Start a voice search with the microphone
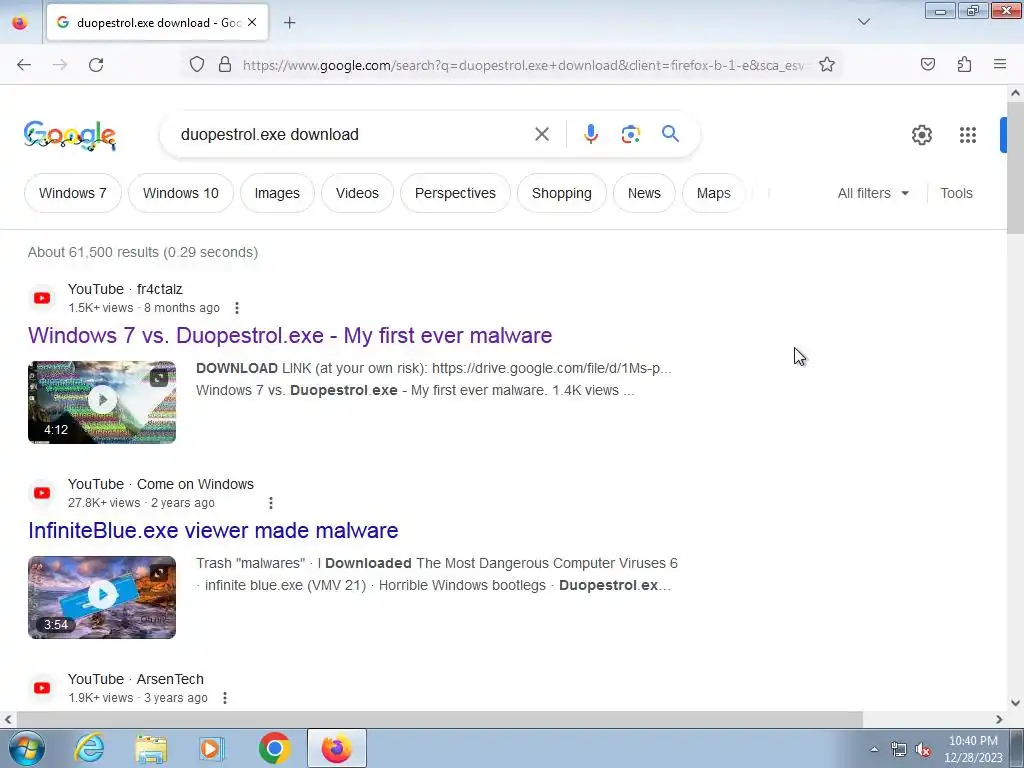The image size is (1024, 768). point(591,134)
